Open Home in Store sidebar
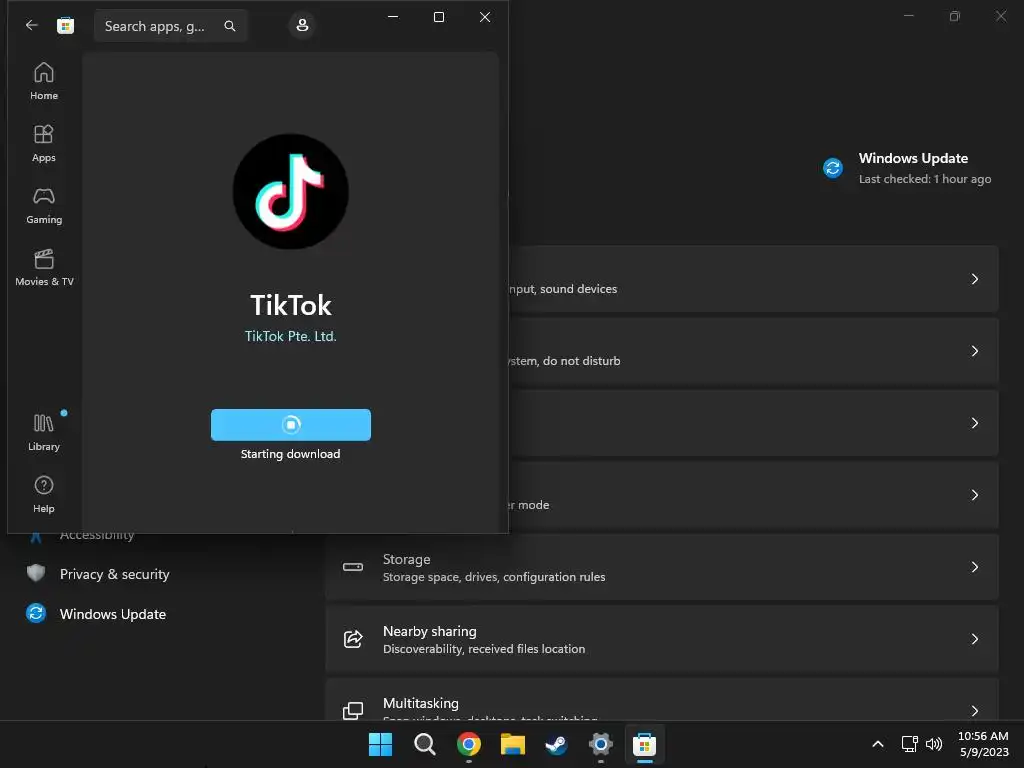 (x=44, y=81)
